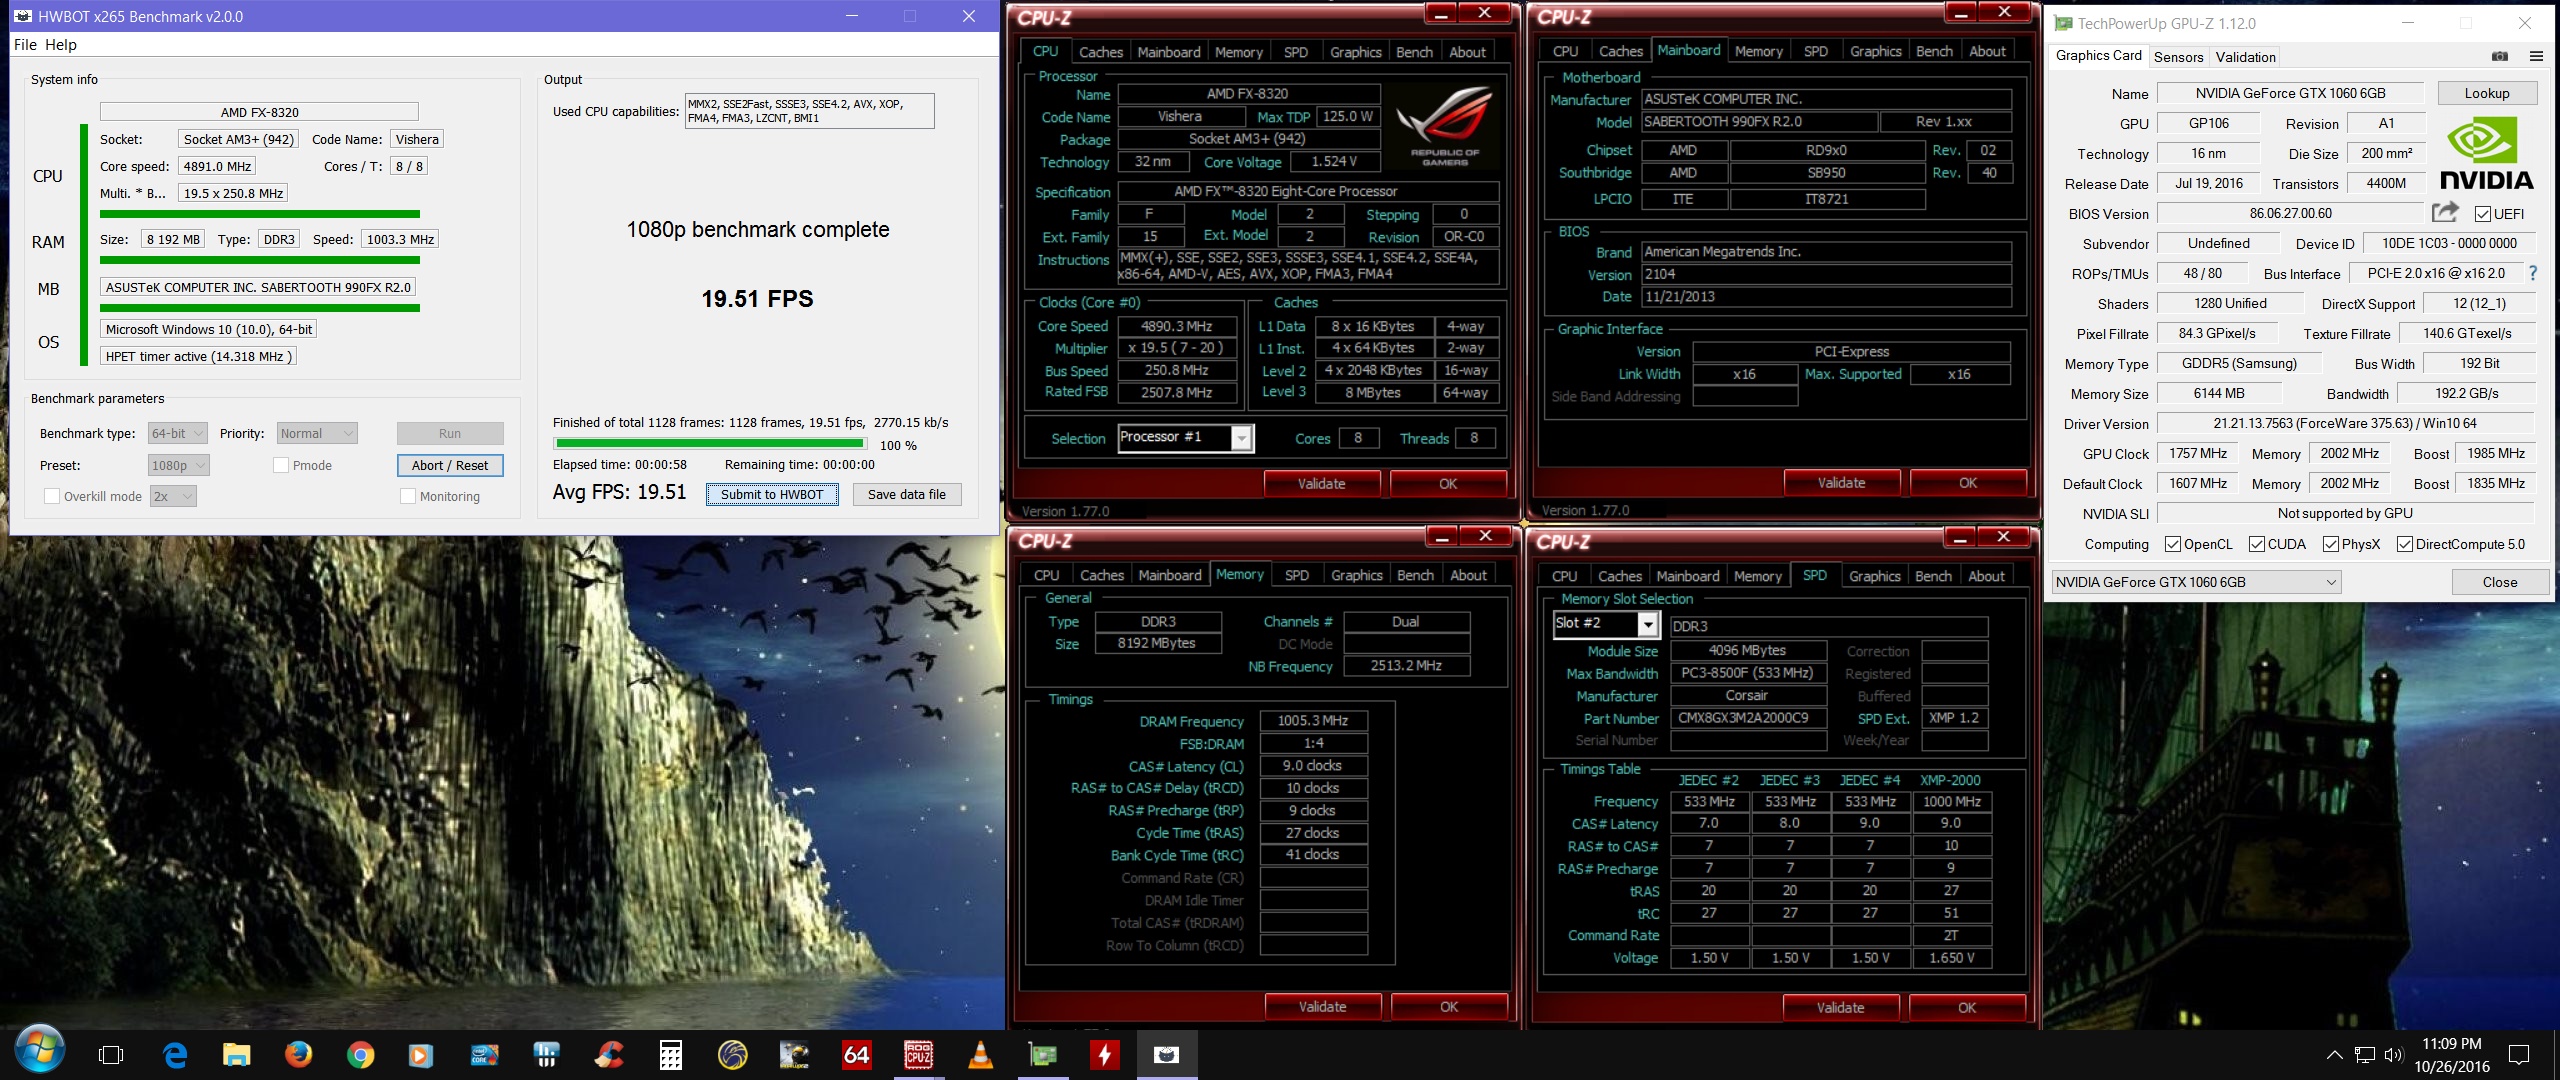Screen dimensions: 2560x1080
Task: Click the Save data file button
Action: pyautogui.click(x=907, y=494)
